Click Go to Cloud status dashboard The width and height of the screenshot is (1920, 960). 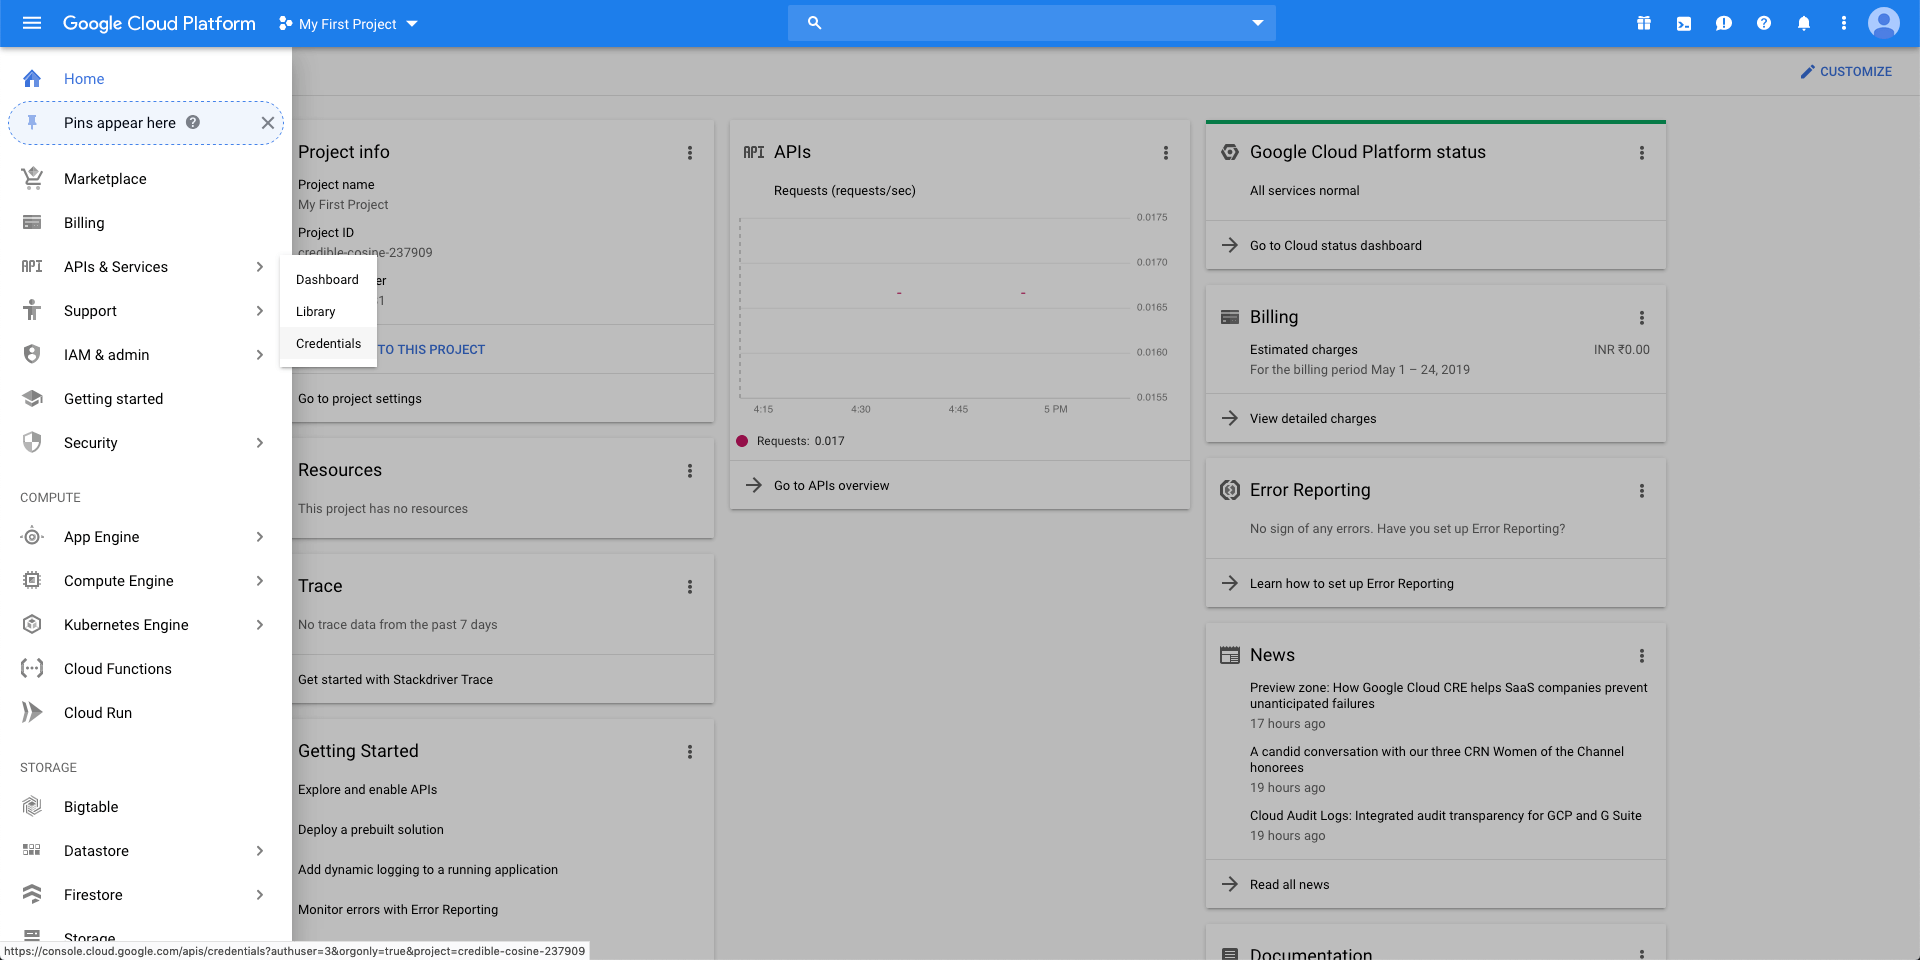[x=1336, y=245]
